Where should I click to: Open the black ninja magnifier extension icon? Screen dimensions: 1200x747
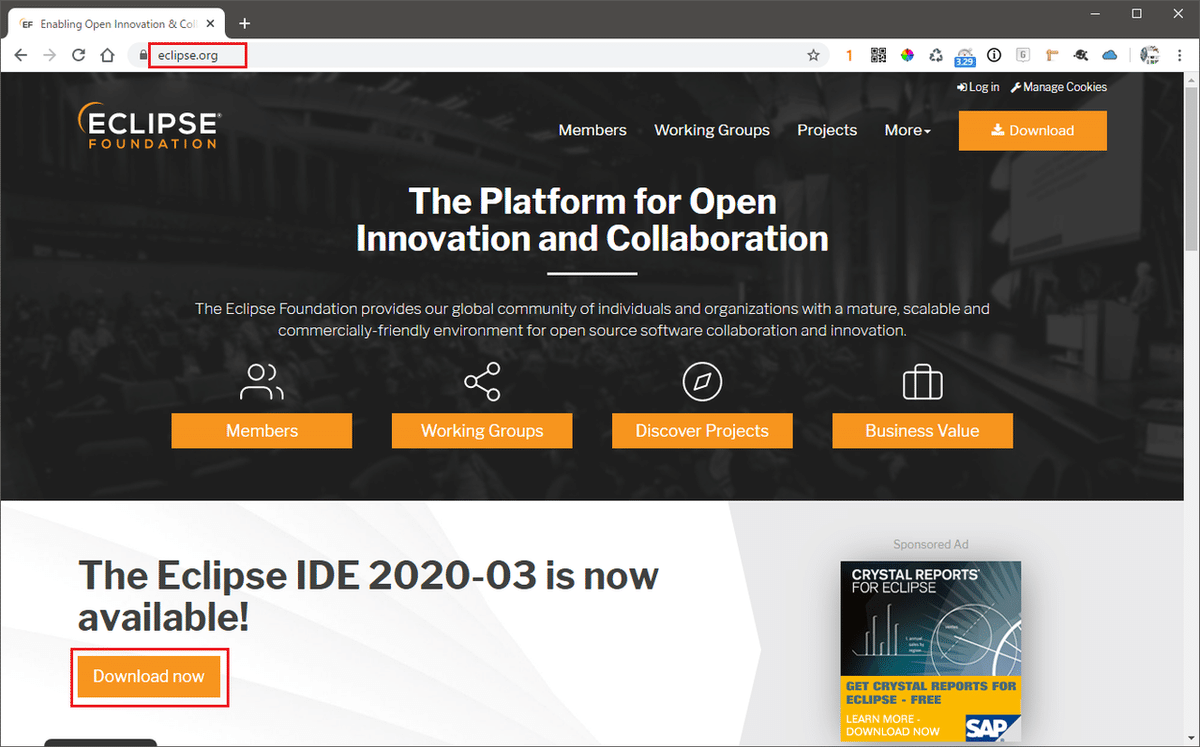click(1081, 55)
